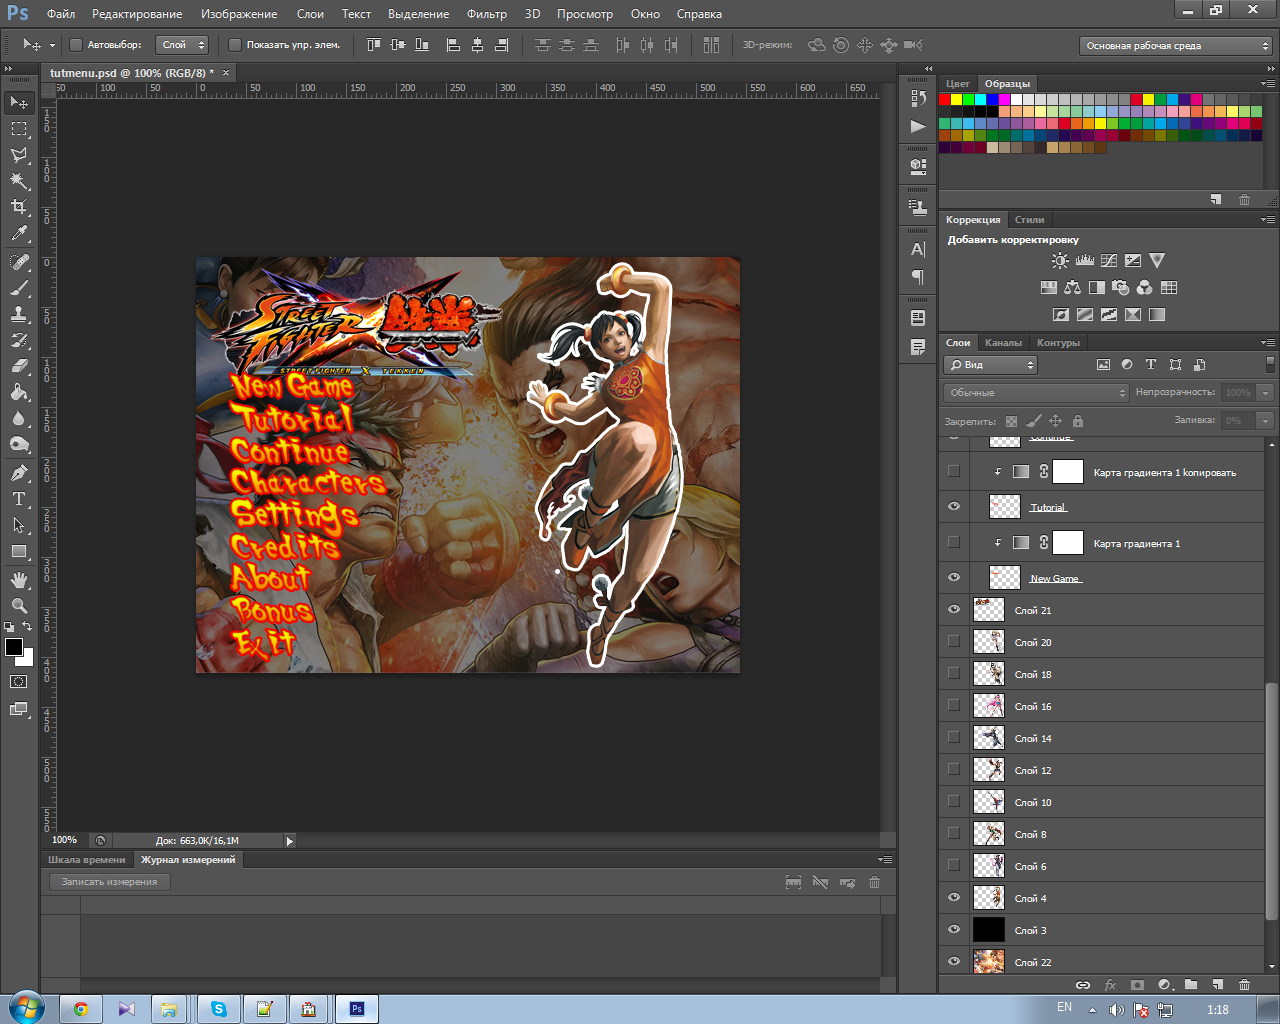Pick the yellow swatch in Образцы
1280x1024 pixels.
(956, 99)
